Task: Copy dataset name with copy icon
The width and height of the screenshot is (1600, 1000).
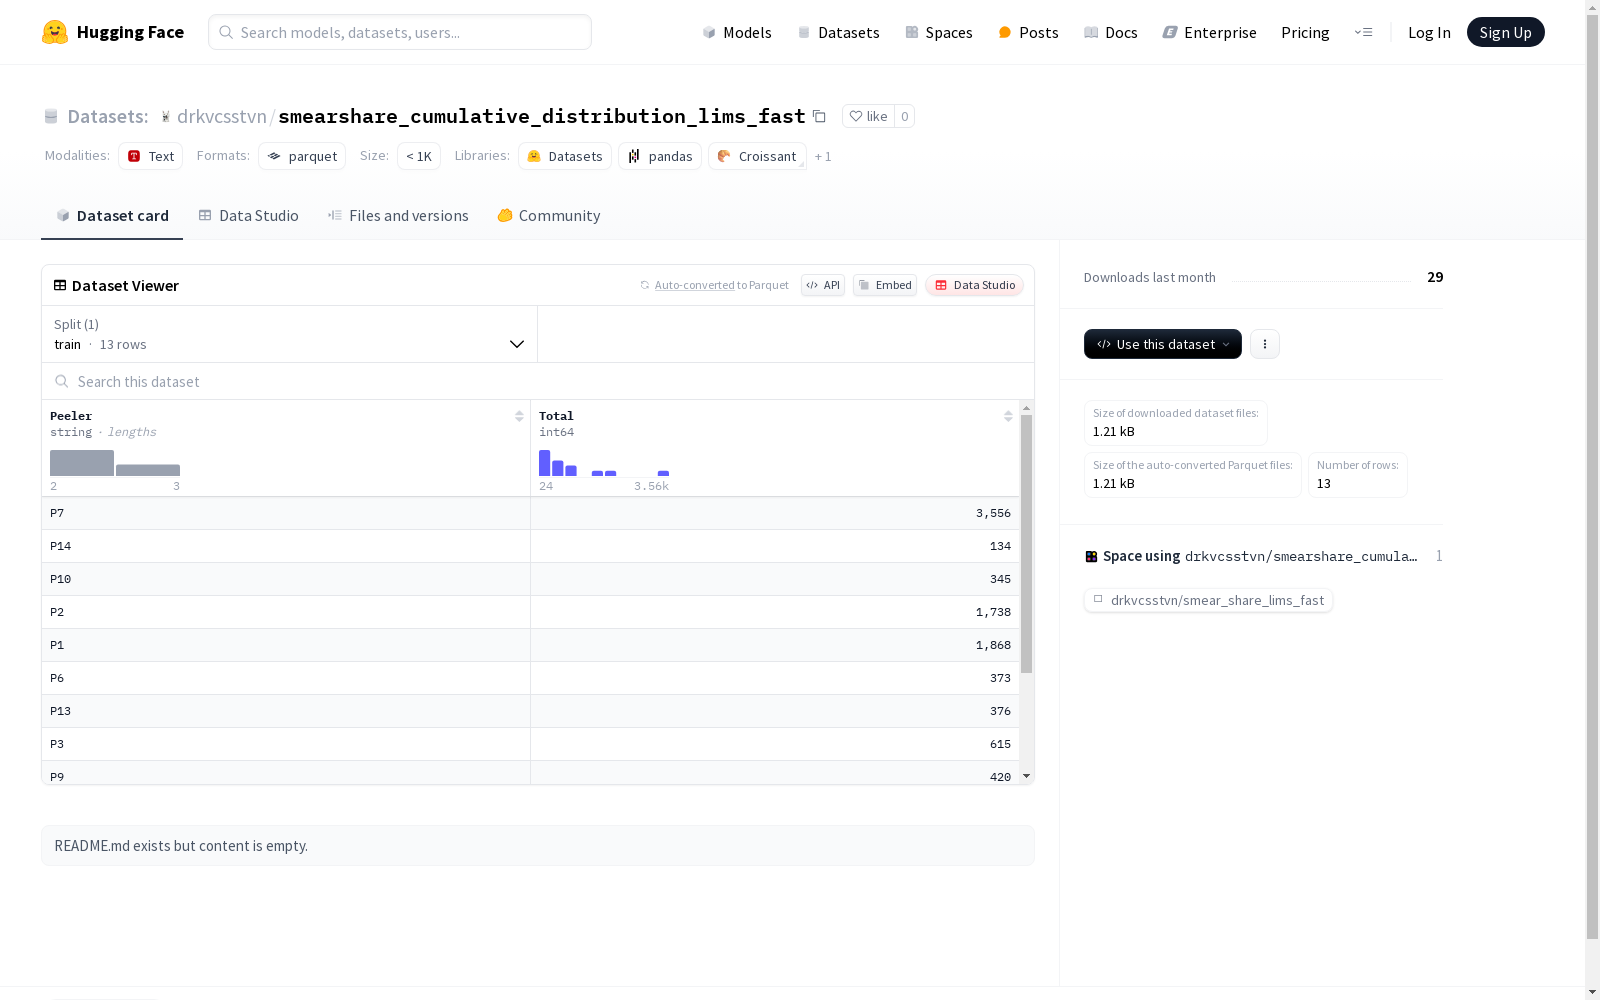Action: click(819, 116)
